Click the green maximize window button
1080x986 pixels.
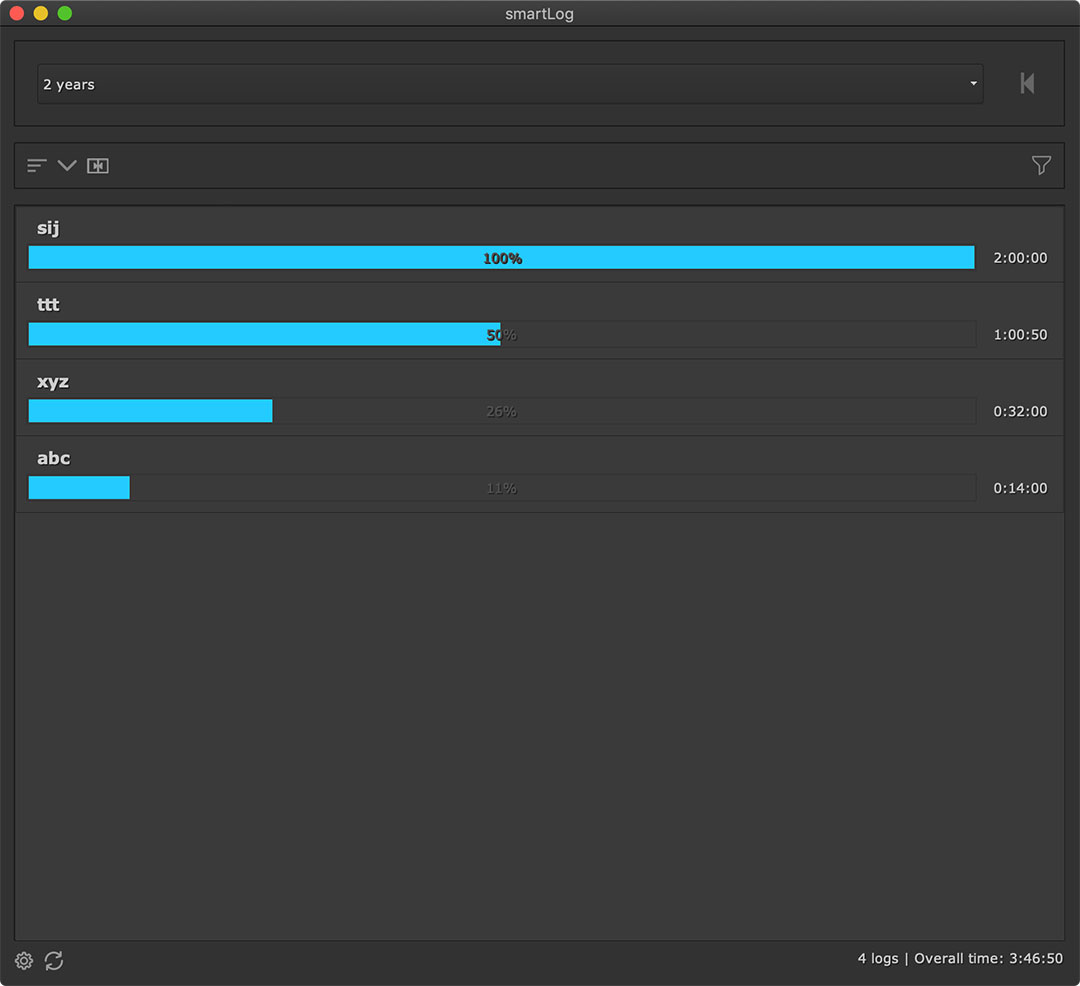pyautogui.click(x=65, y=14)
